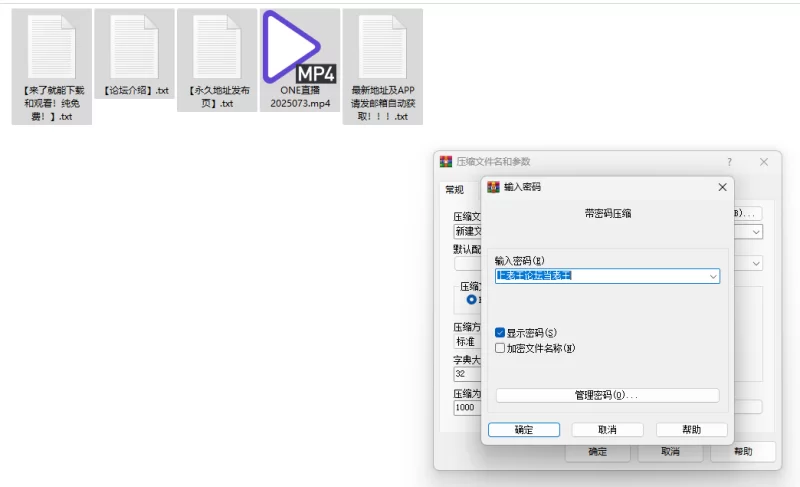Click the WinRAR icon in 压缩文件名和参数 title bar
This screenshot has height=487, width=800.
[446, 162]
